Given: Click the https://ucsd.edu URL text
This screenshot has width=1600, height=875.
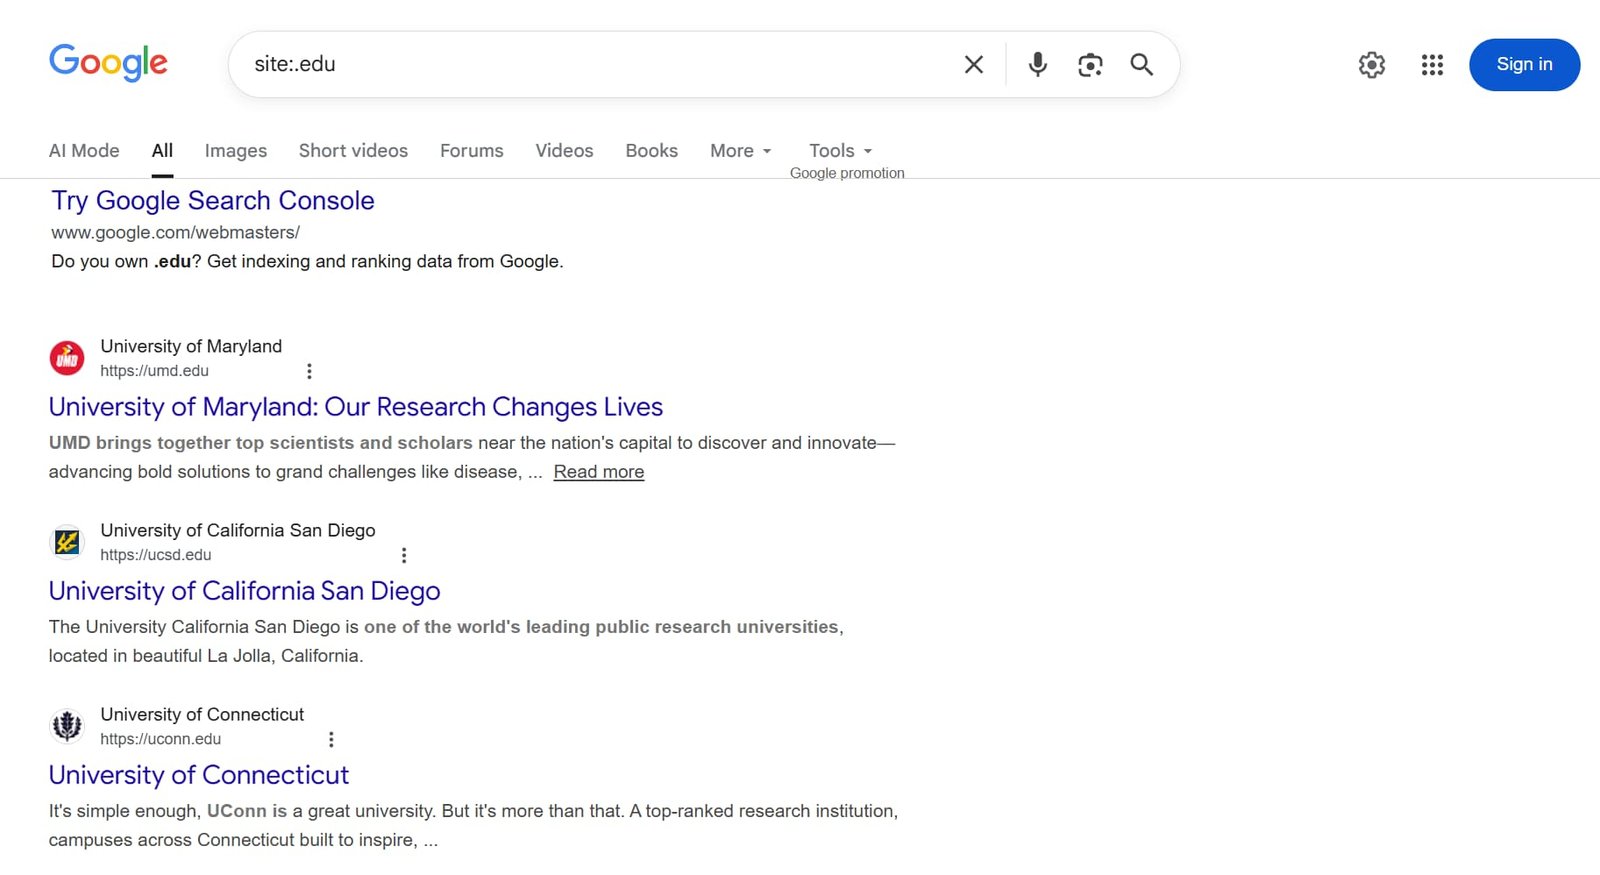Looking at the screenshot, I should point(156,555).
